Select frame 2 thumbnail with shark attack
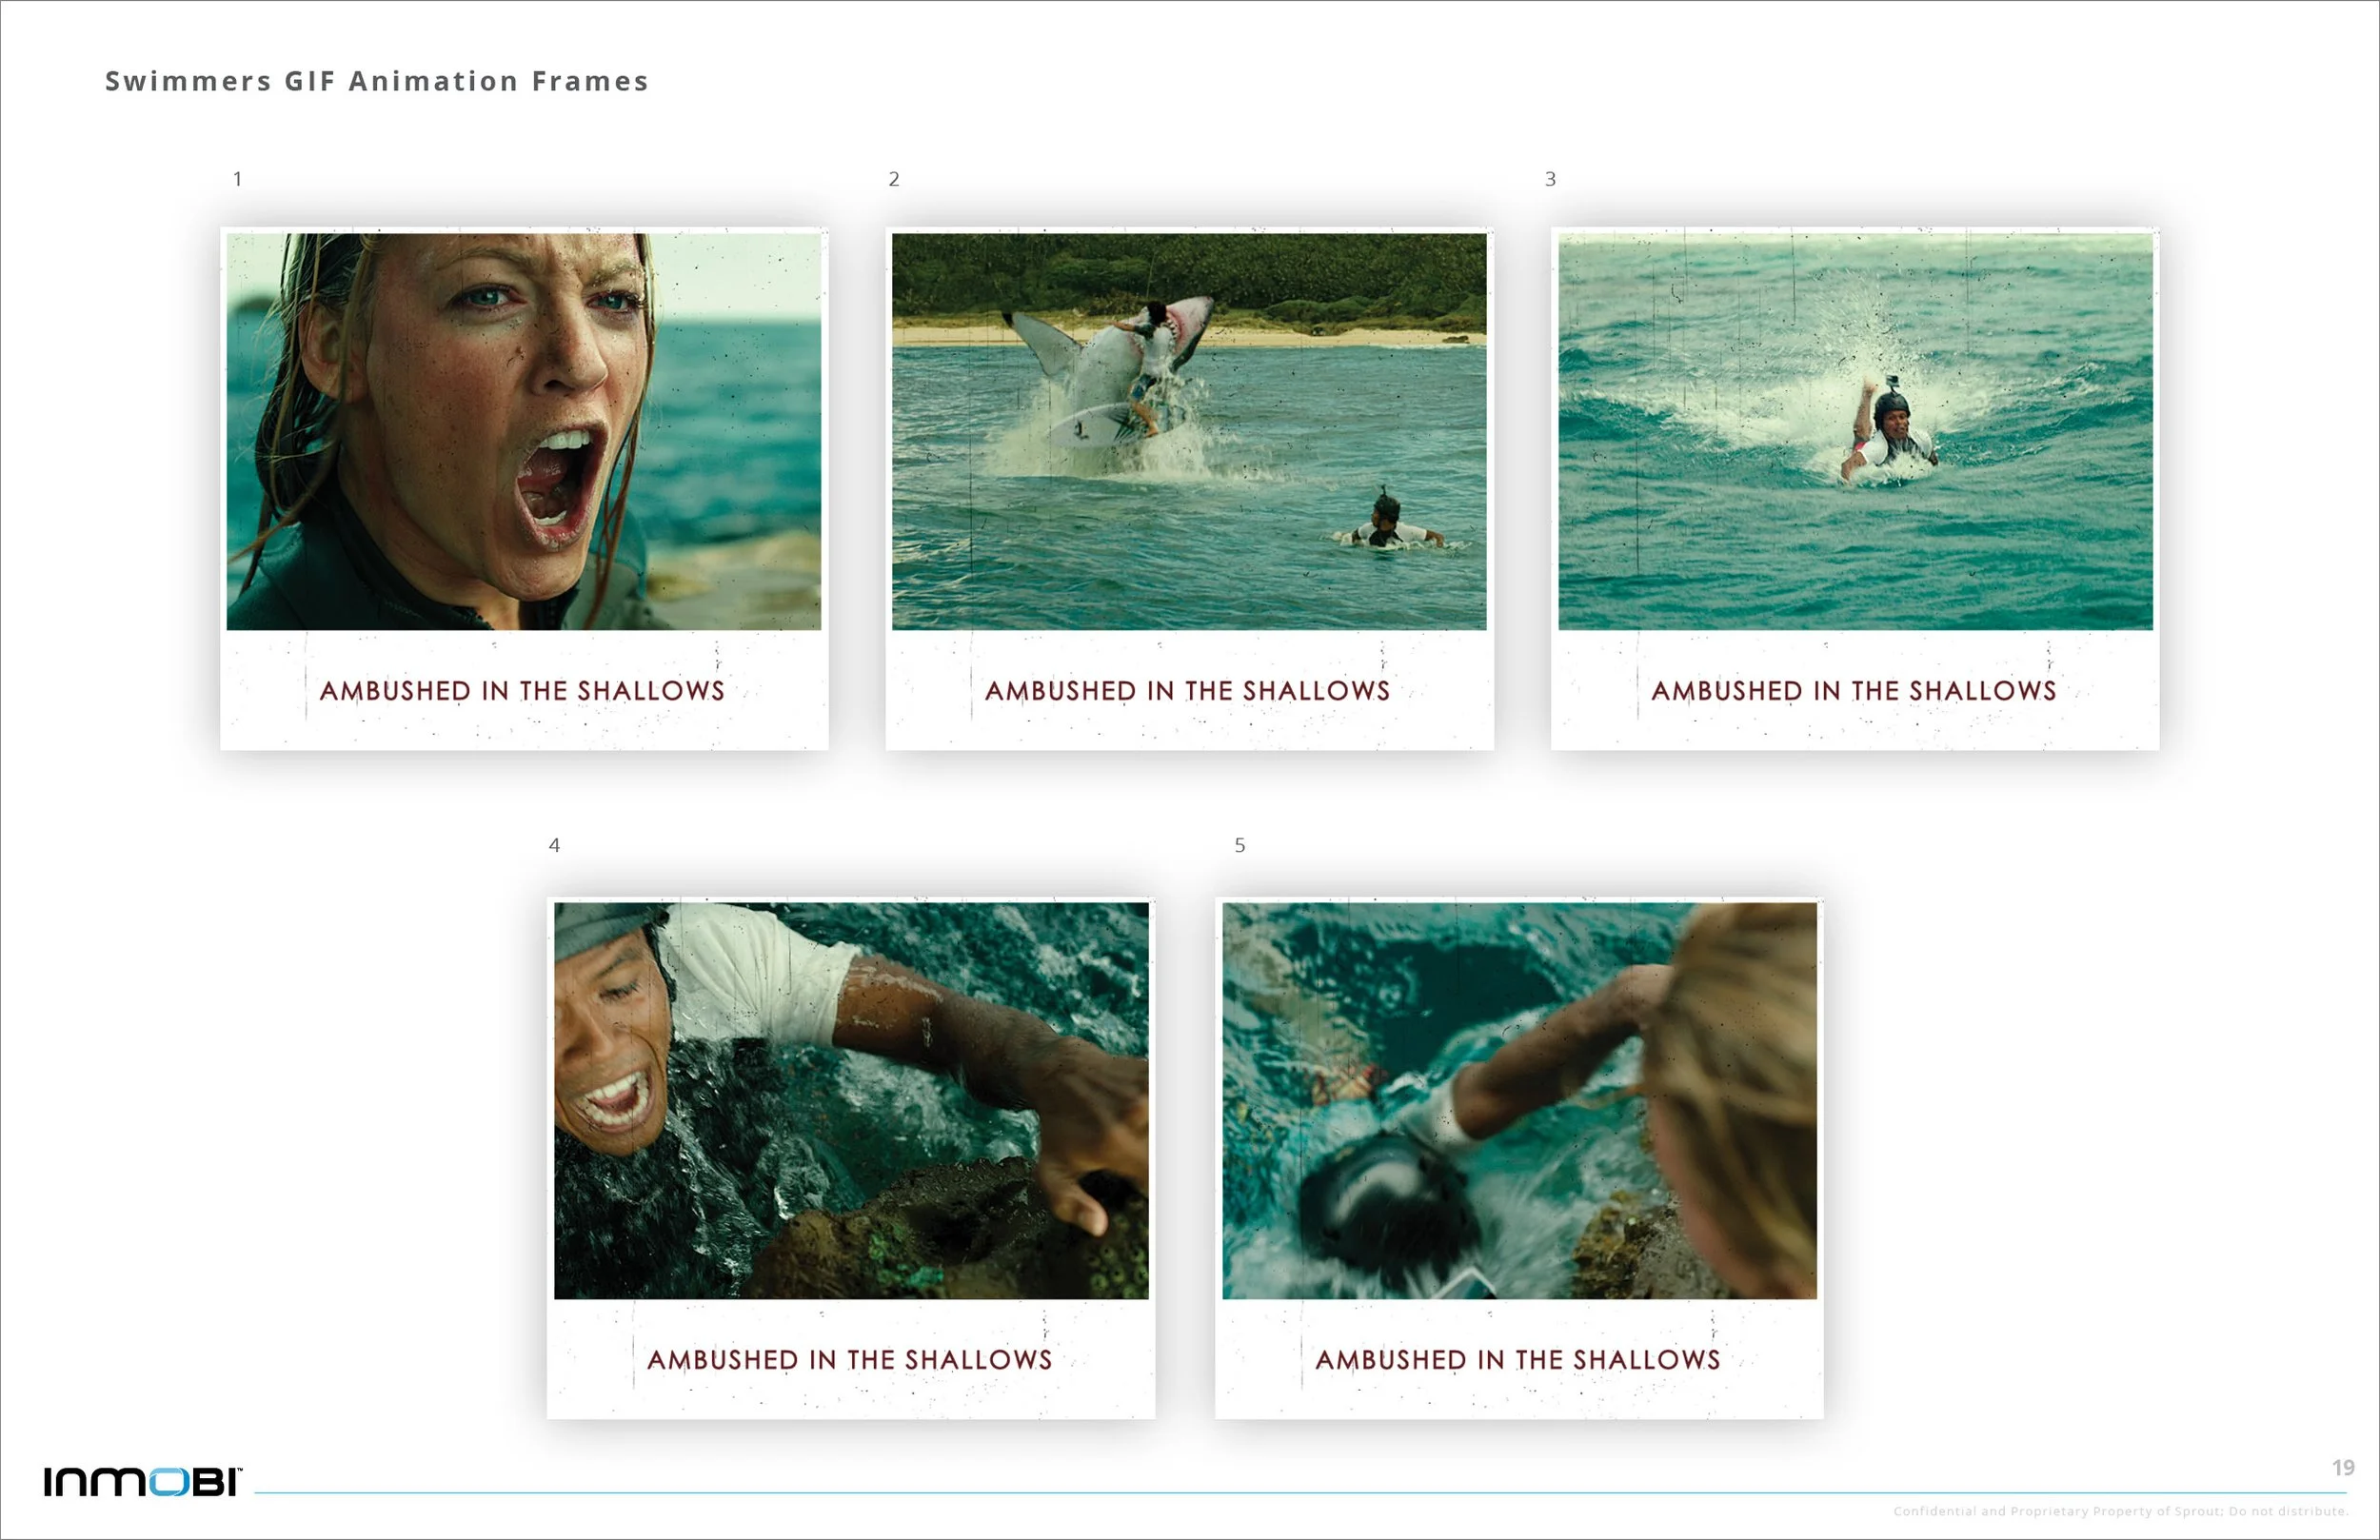 pyautogui.click(x=1189, y=432)
